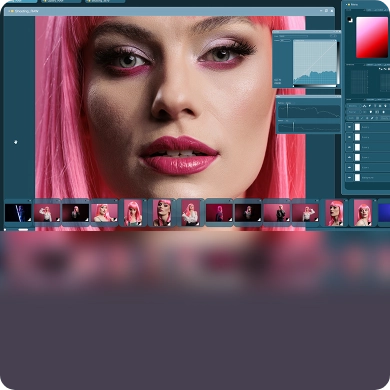Pick a shade in the red color picker field

tap(372, 38)
